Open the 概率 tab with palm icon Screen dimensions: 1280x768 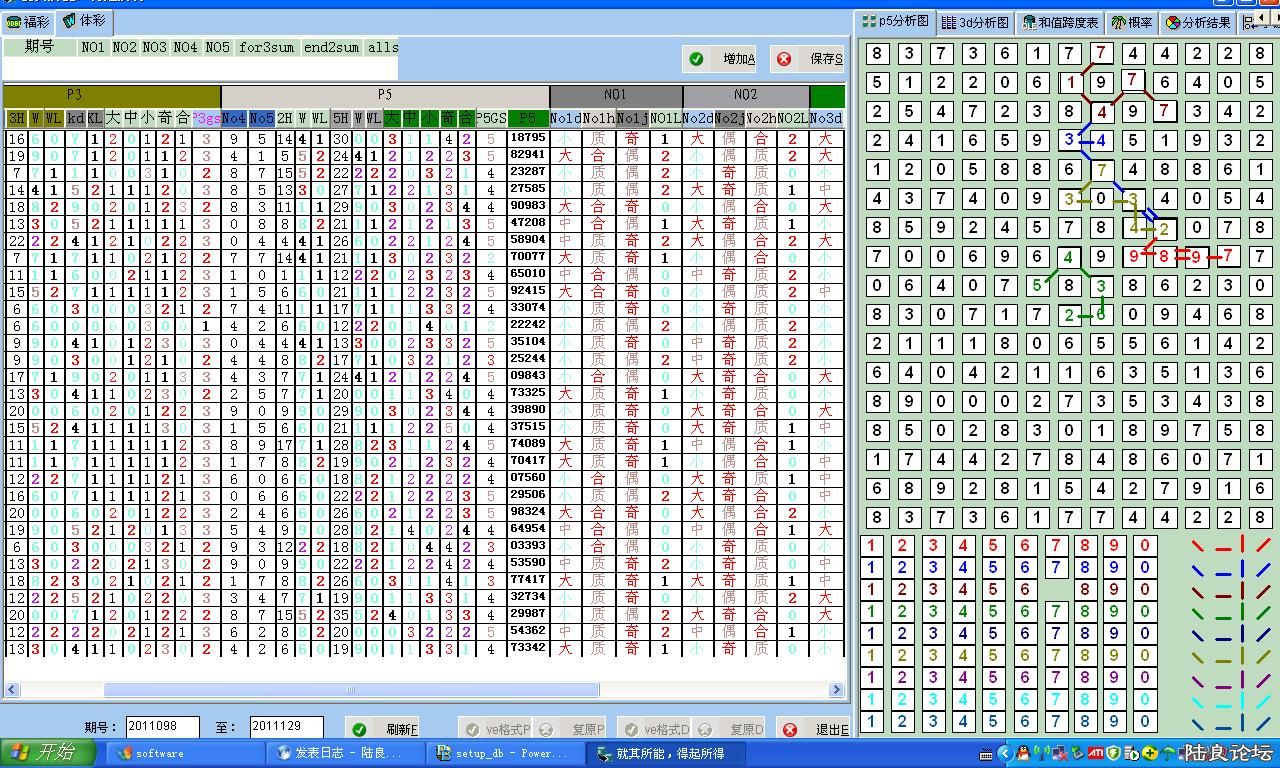pyautogui.click(x=1132, y=22)
